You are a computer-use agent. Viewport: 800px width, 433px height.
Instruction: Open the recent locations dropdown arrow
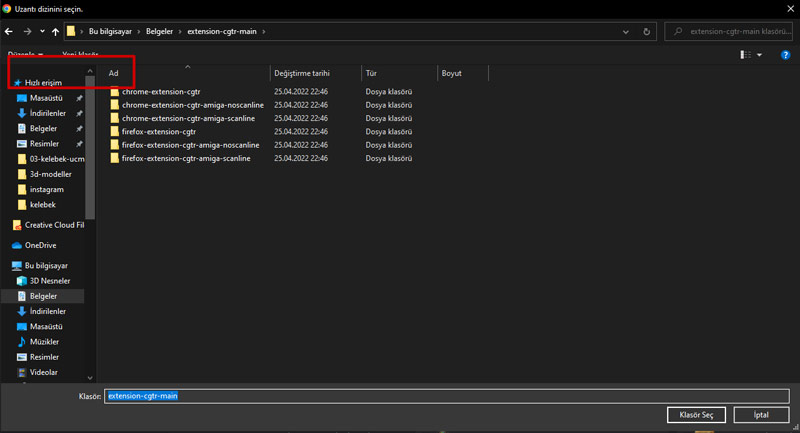(42, 32)
